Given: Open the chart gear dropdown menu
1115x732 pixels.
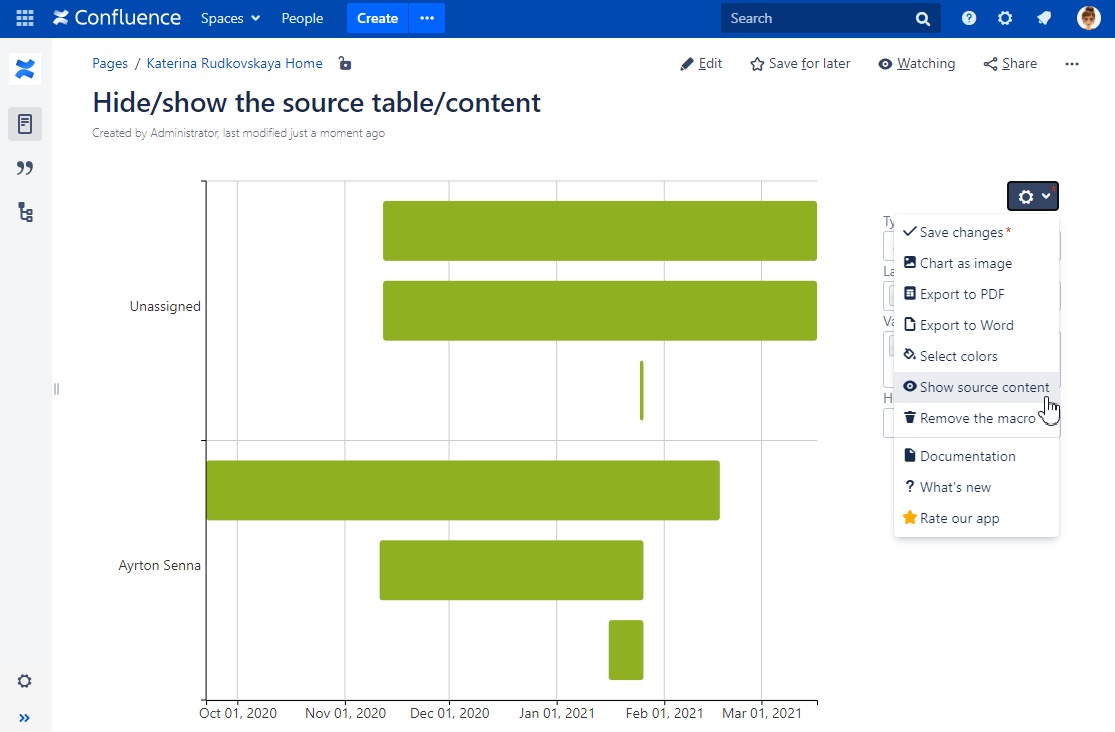Looking at the screenshot, I should 1032,196.
